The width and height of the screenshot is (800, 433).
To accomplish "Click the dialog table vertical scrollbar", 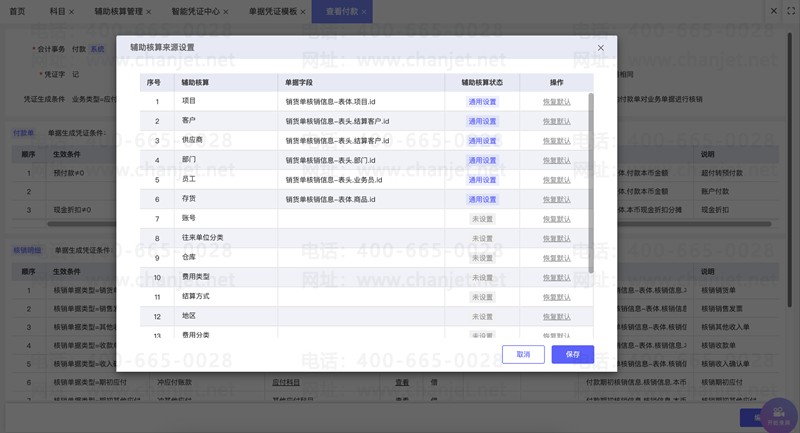I will click(x=591, y=183).
